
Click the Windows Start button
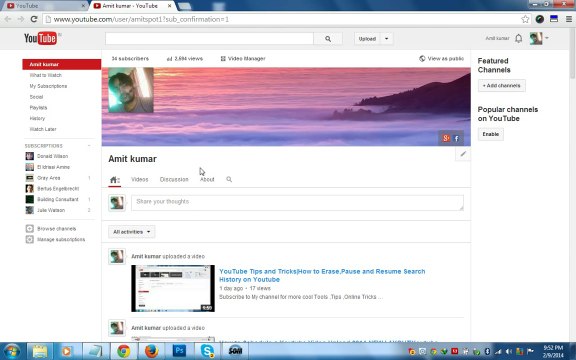click(12, 352)
